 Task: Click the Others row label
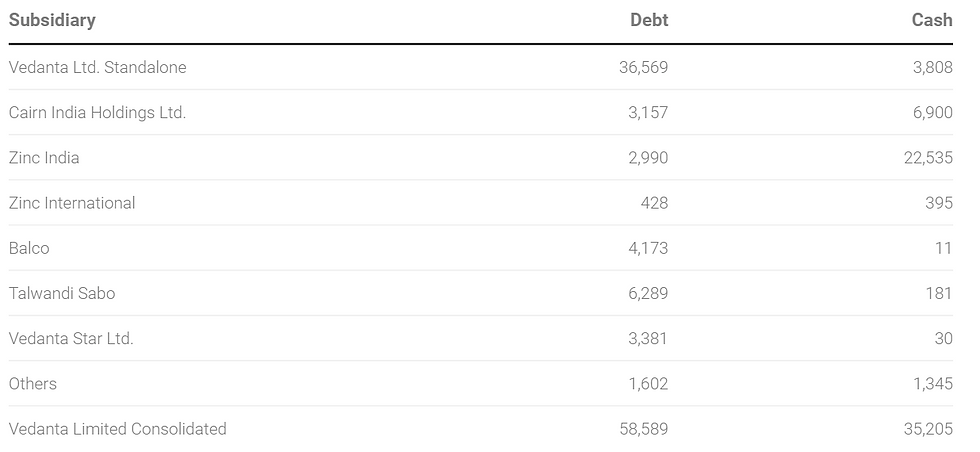pos(33,383)
